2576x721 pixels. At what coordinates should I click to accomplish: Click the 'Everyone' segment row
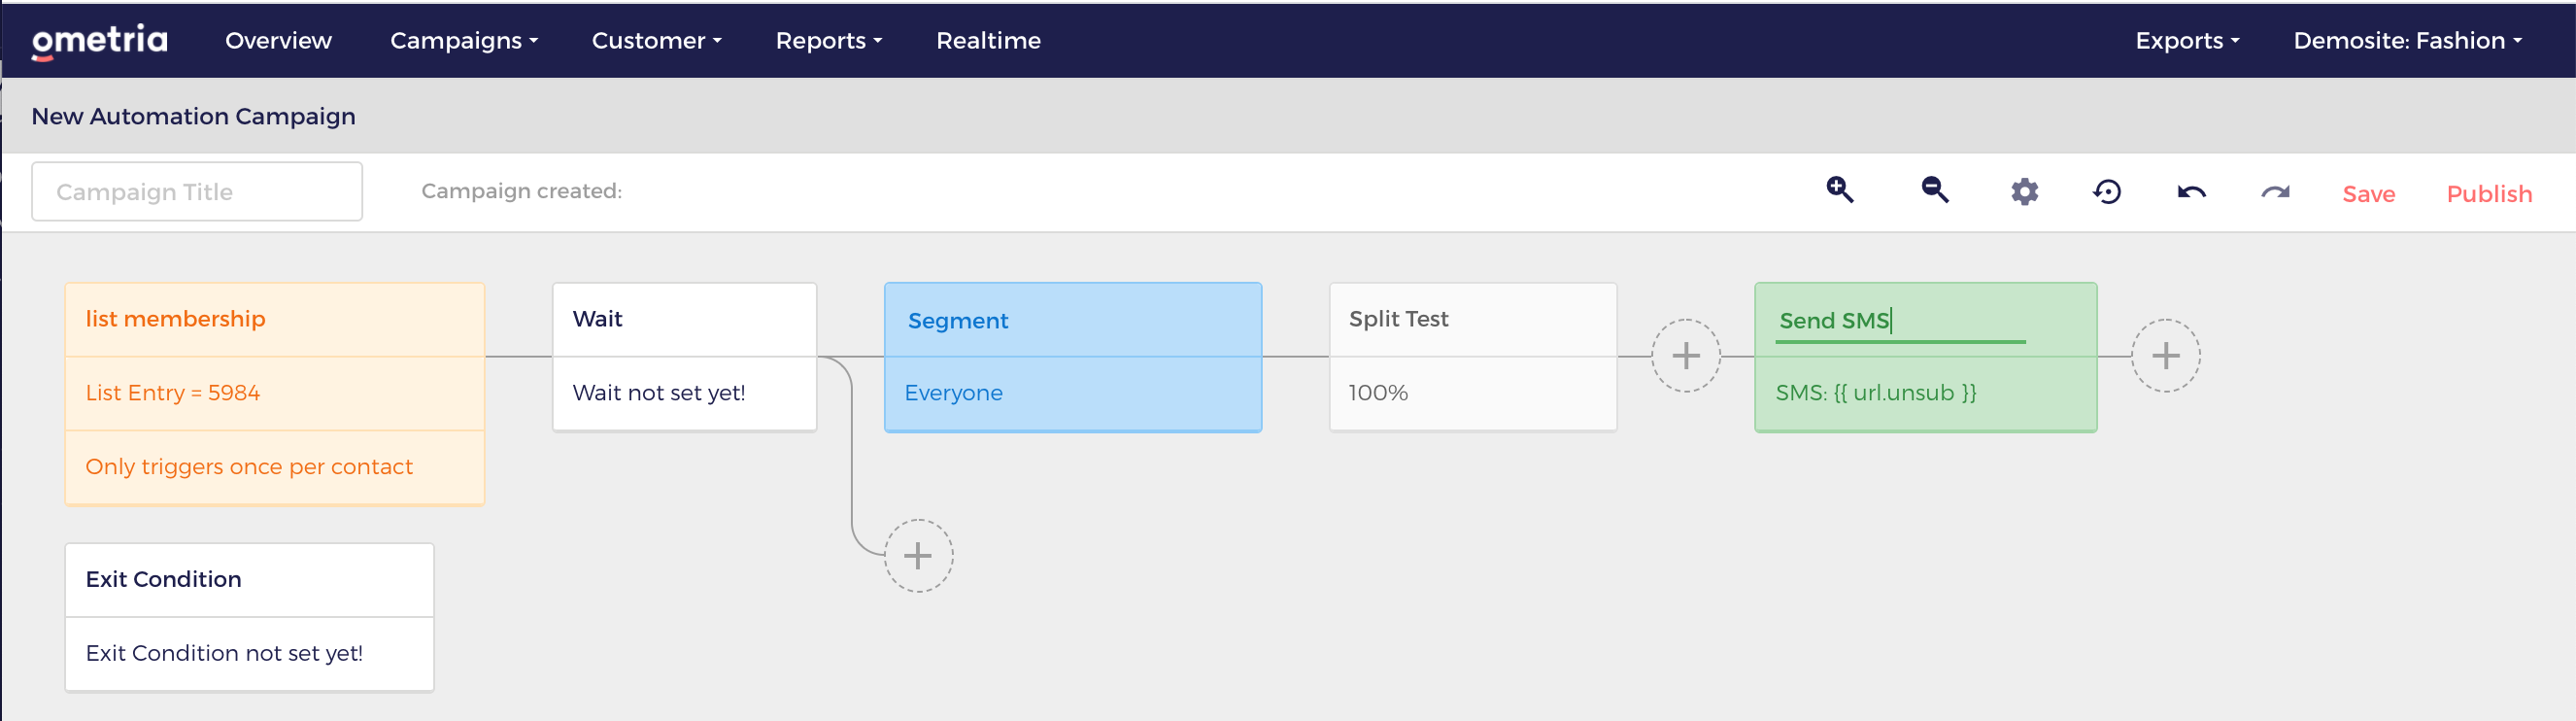tap(1073, 394)
